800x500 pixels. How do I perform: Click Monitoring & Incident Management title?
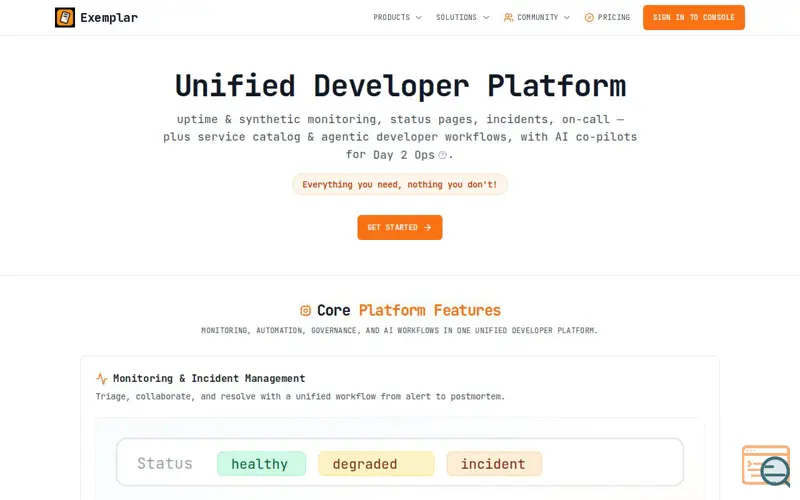[x=209, y=378]
